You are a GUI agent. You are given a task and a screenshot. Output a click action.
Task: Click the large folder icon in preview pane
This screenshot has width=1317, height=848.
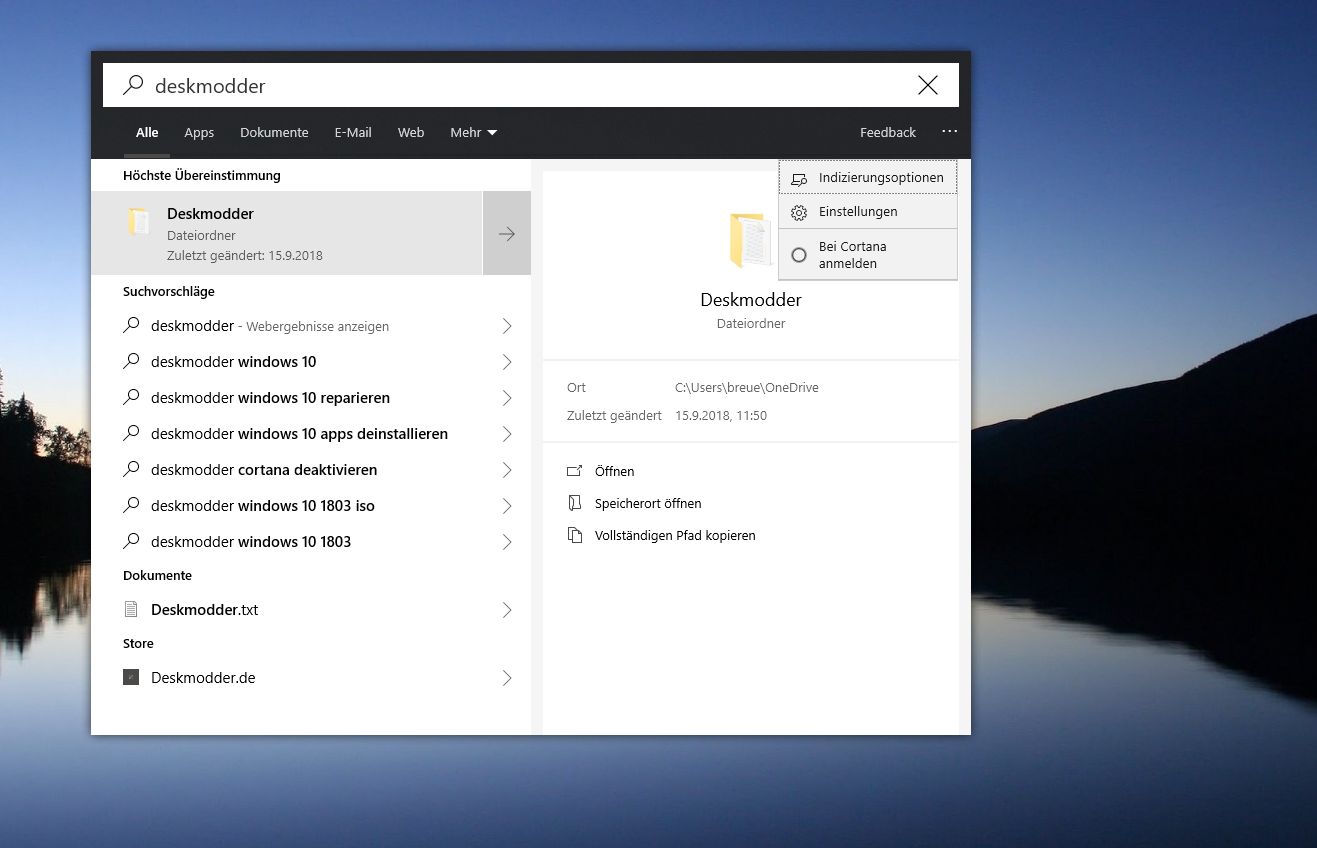[x=750, y=240]
